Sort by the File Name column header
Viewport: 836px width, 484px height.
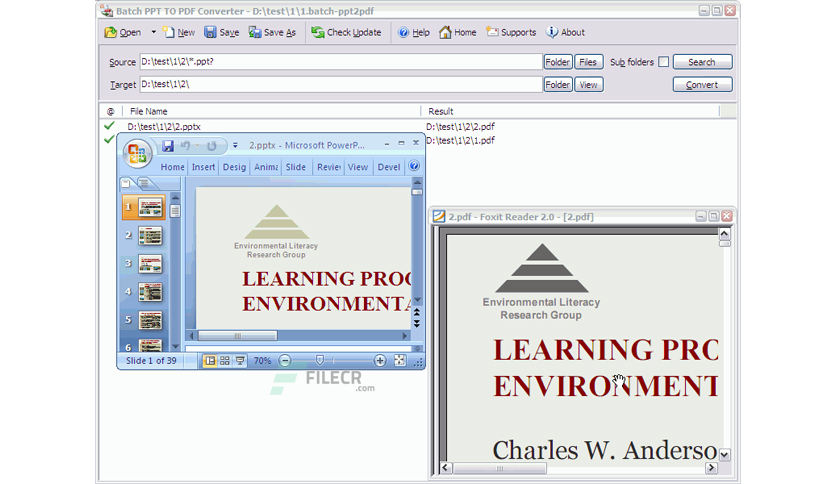tap(271, 111)
